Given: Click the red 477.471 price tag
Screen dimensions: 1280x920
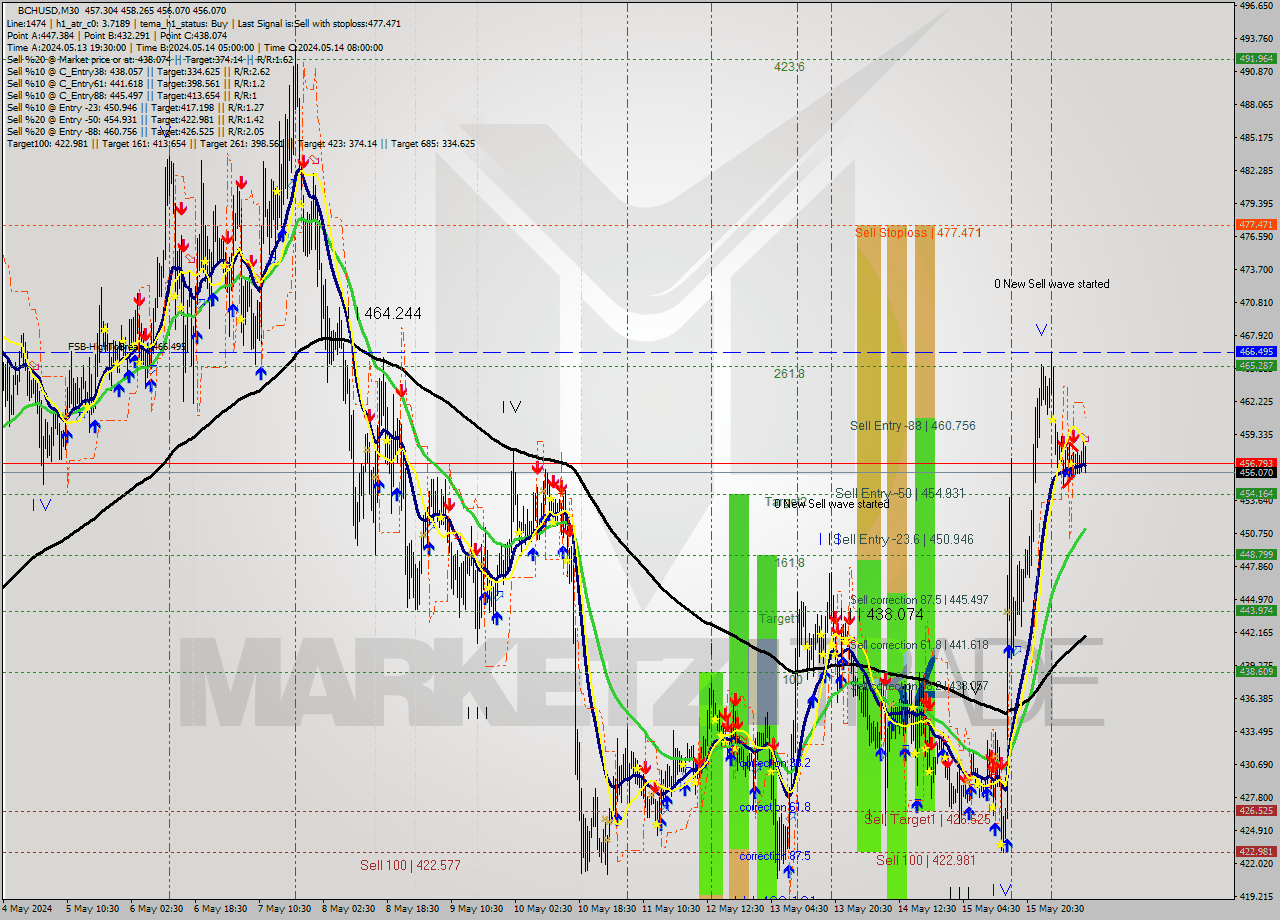Looking at the screenshot, I should 1256,225.
